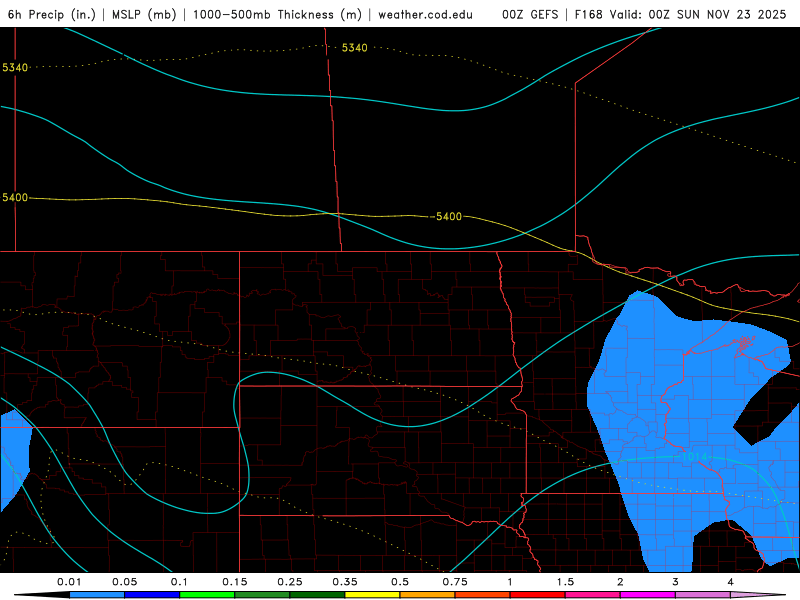Click the 0.25 legend value
800x600 pixels.
click(x=290, y=582)
